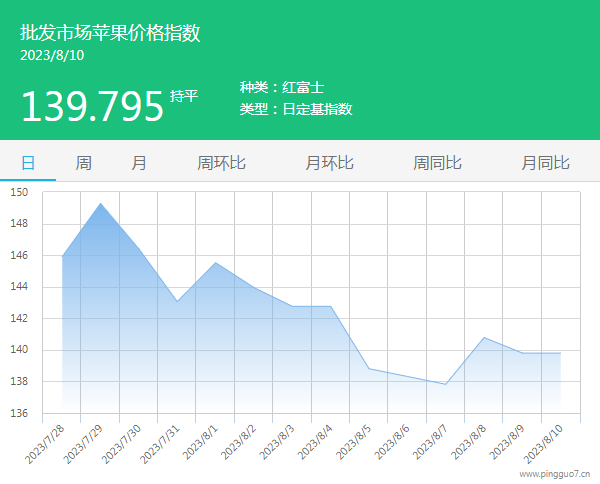
Task: Click the chart peak at 2023/7/29
Action: [x=100, y=204]
